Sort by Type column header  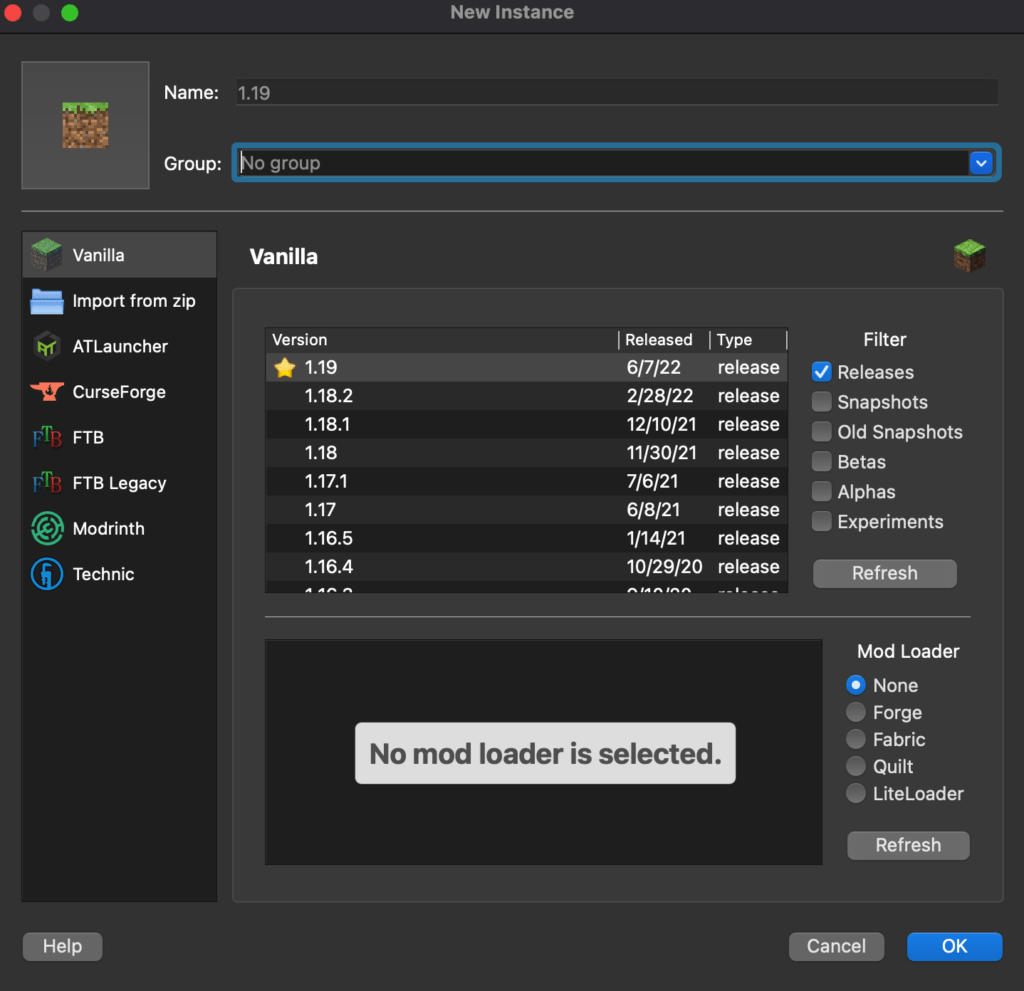(748, 340)
